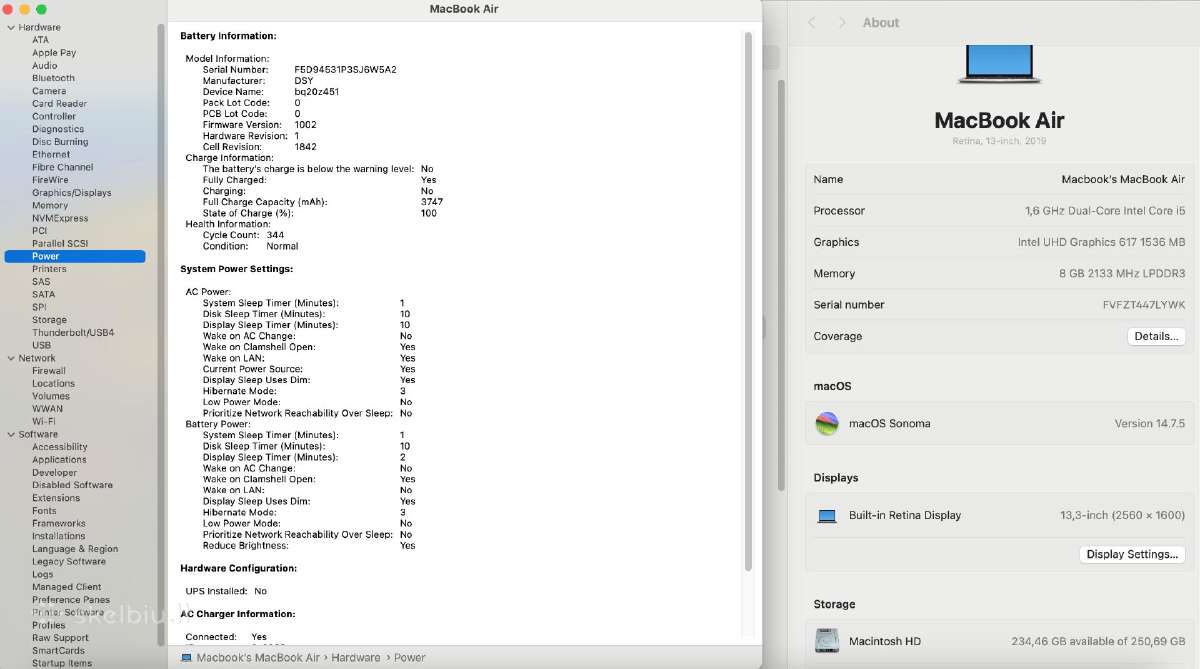Viewport: 1200px width, 669px height.
Task: Click Full Charge Capacity value 3747
Action: [x=432, y=202]
